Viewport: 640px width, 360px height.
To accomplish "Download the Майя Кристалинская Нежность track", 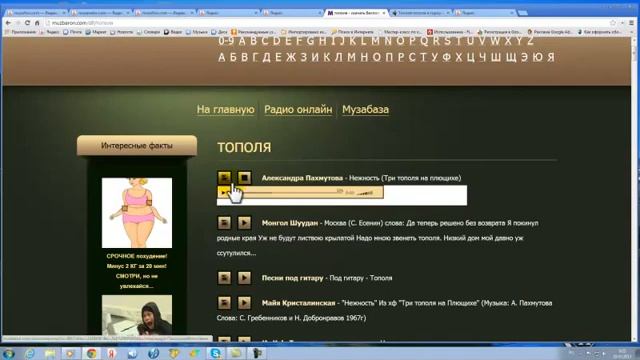I will point(224,303).
